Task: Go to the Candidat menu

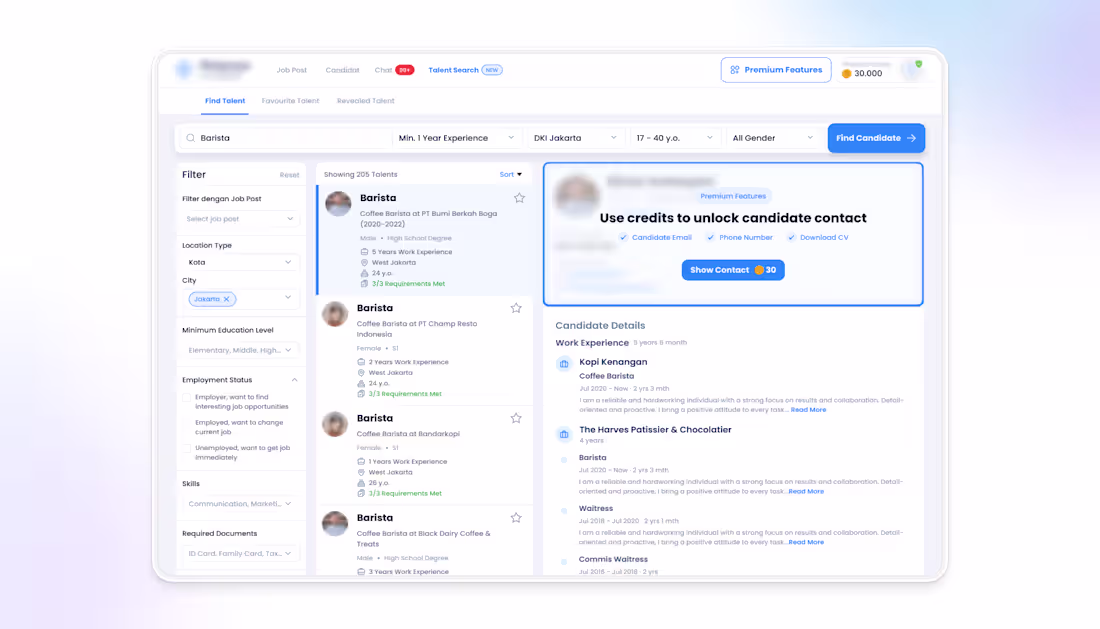Action: tap(342, 70)
